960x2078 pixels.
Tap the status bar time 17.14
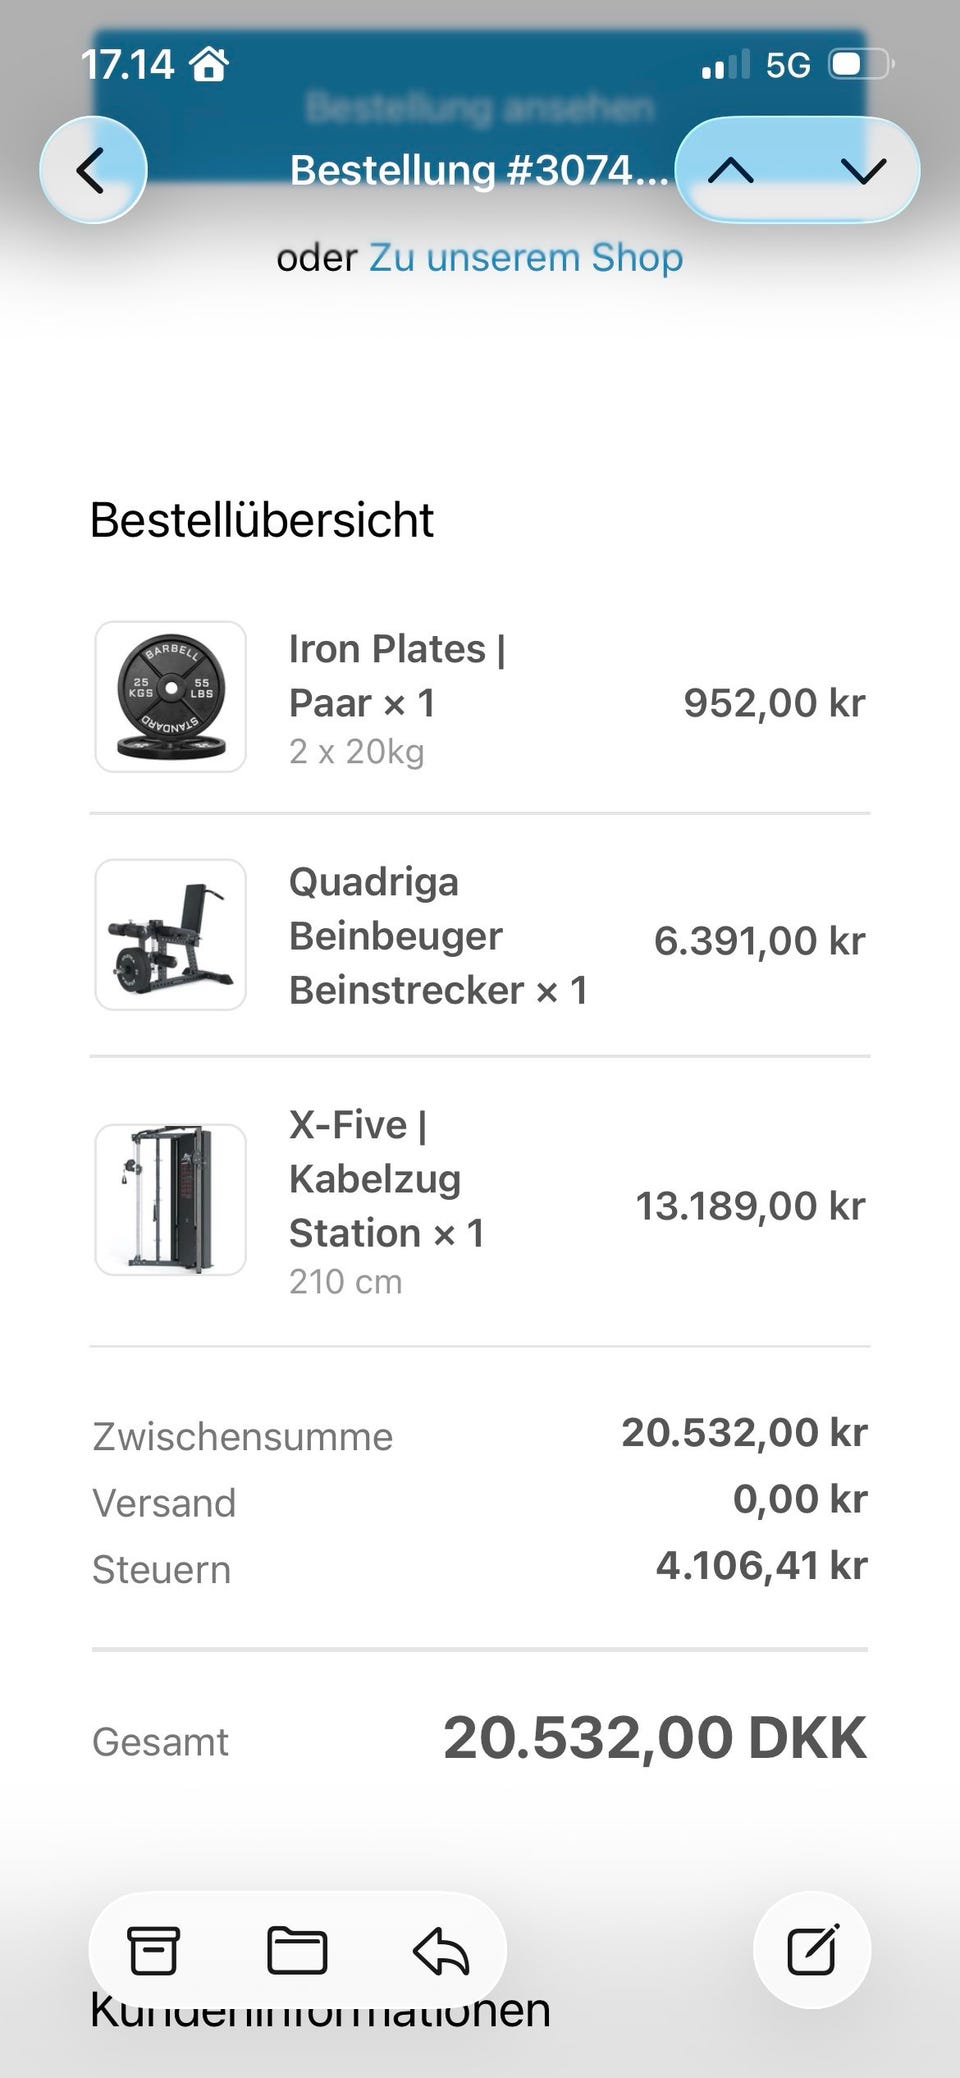[x=127, y=65]
